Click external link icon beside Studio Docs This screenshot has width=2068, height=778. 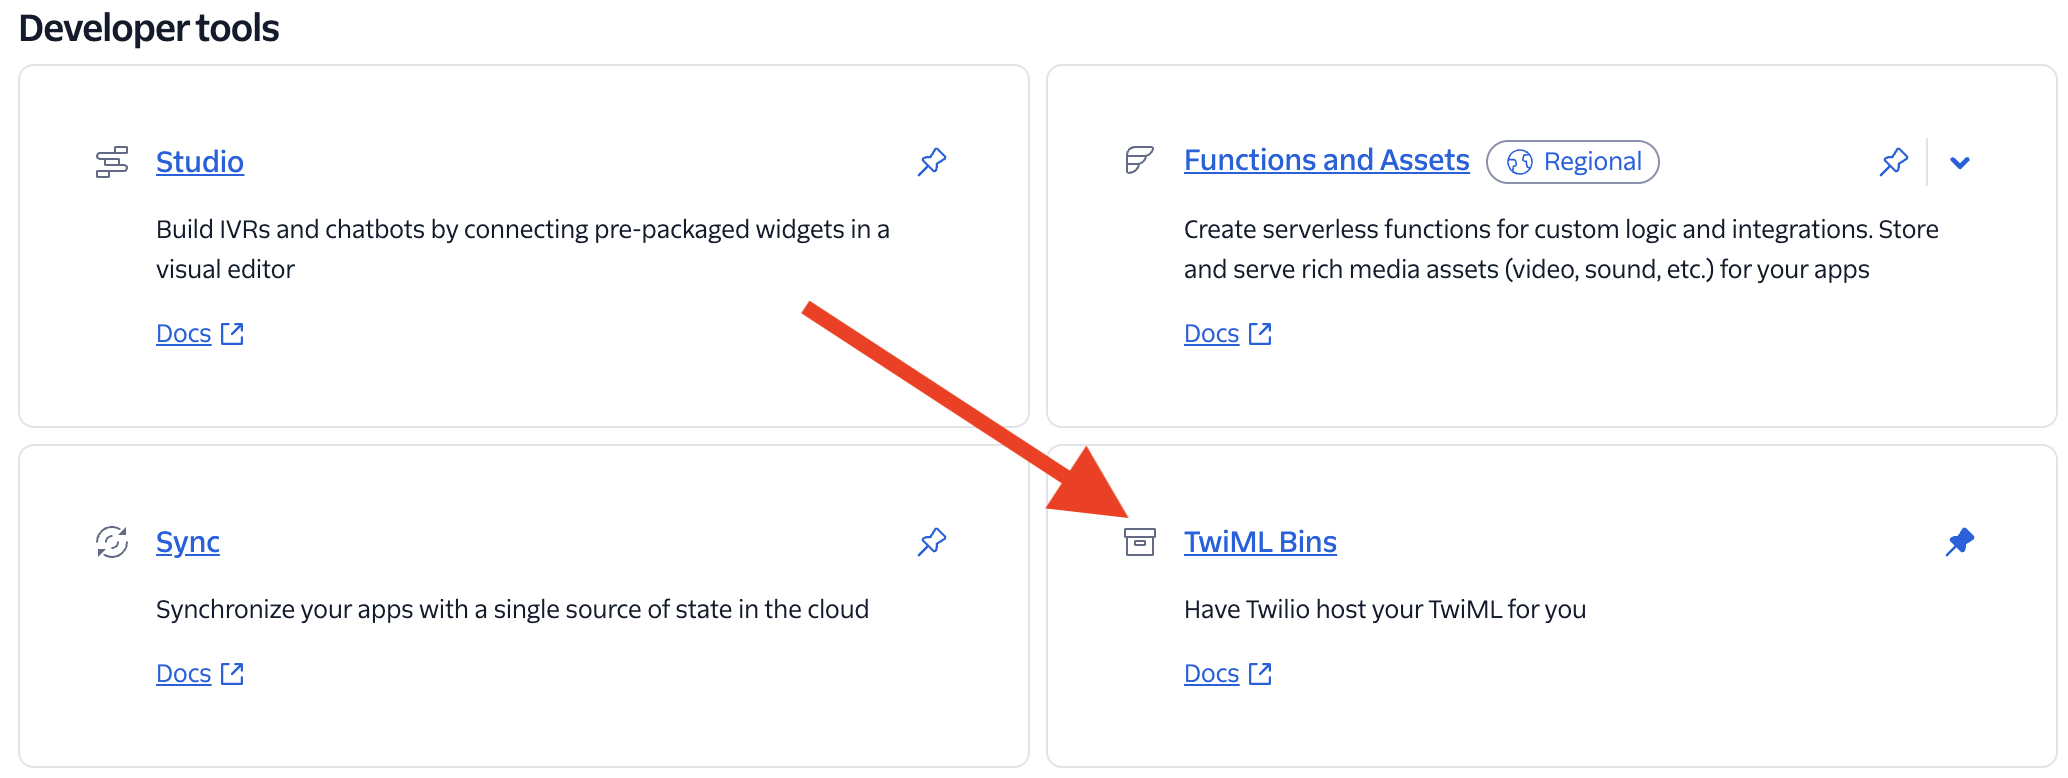click(x=232, y=334)
